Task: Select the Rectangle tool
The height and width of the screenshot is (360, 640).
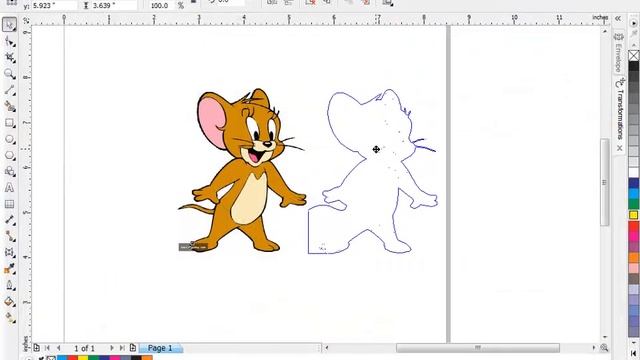Action: [9, 123]
